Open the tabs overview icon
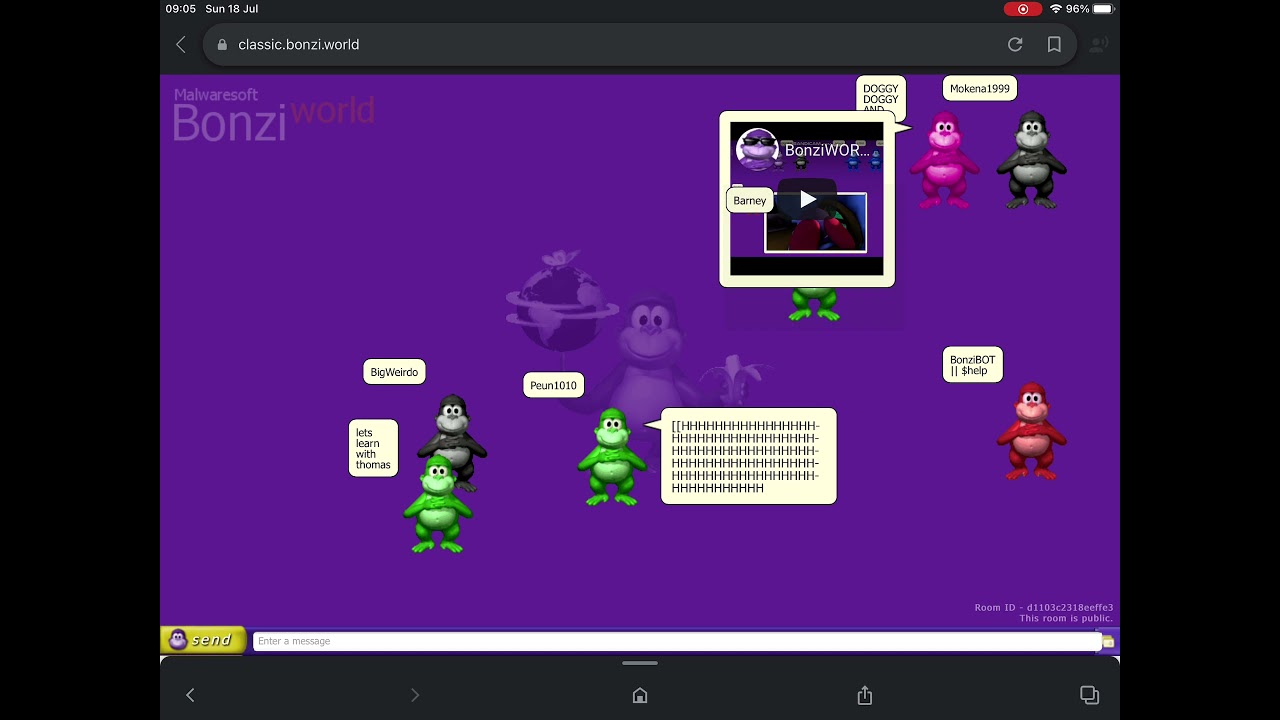 tap(1089, 695)
